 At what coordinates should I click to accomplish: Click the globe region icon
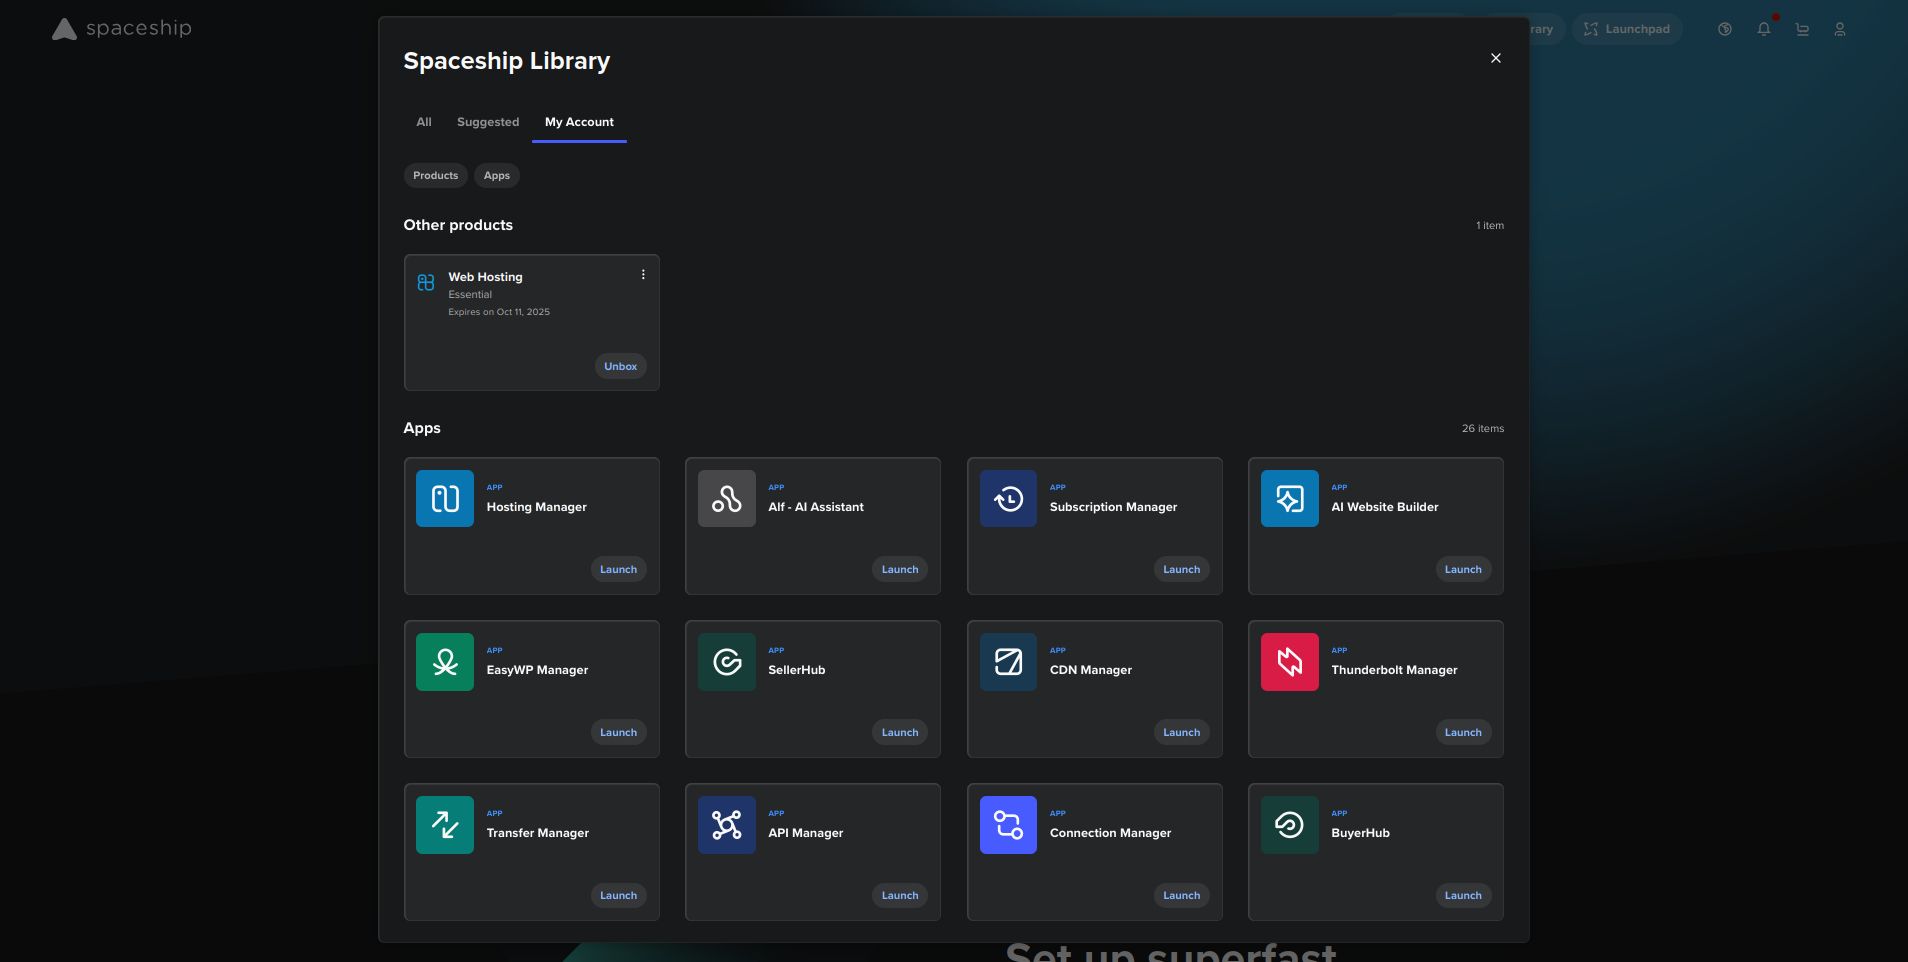coord(1723,29)
